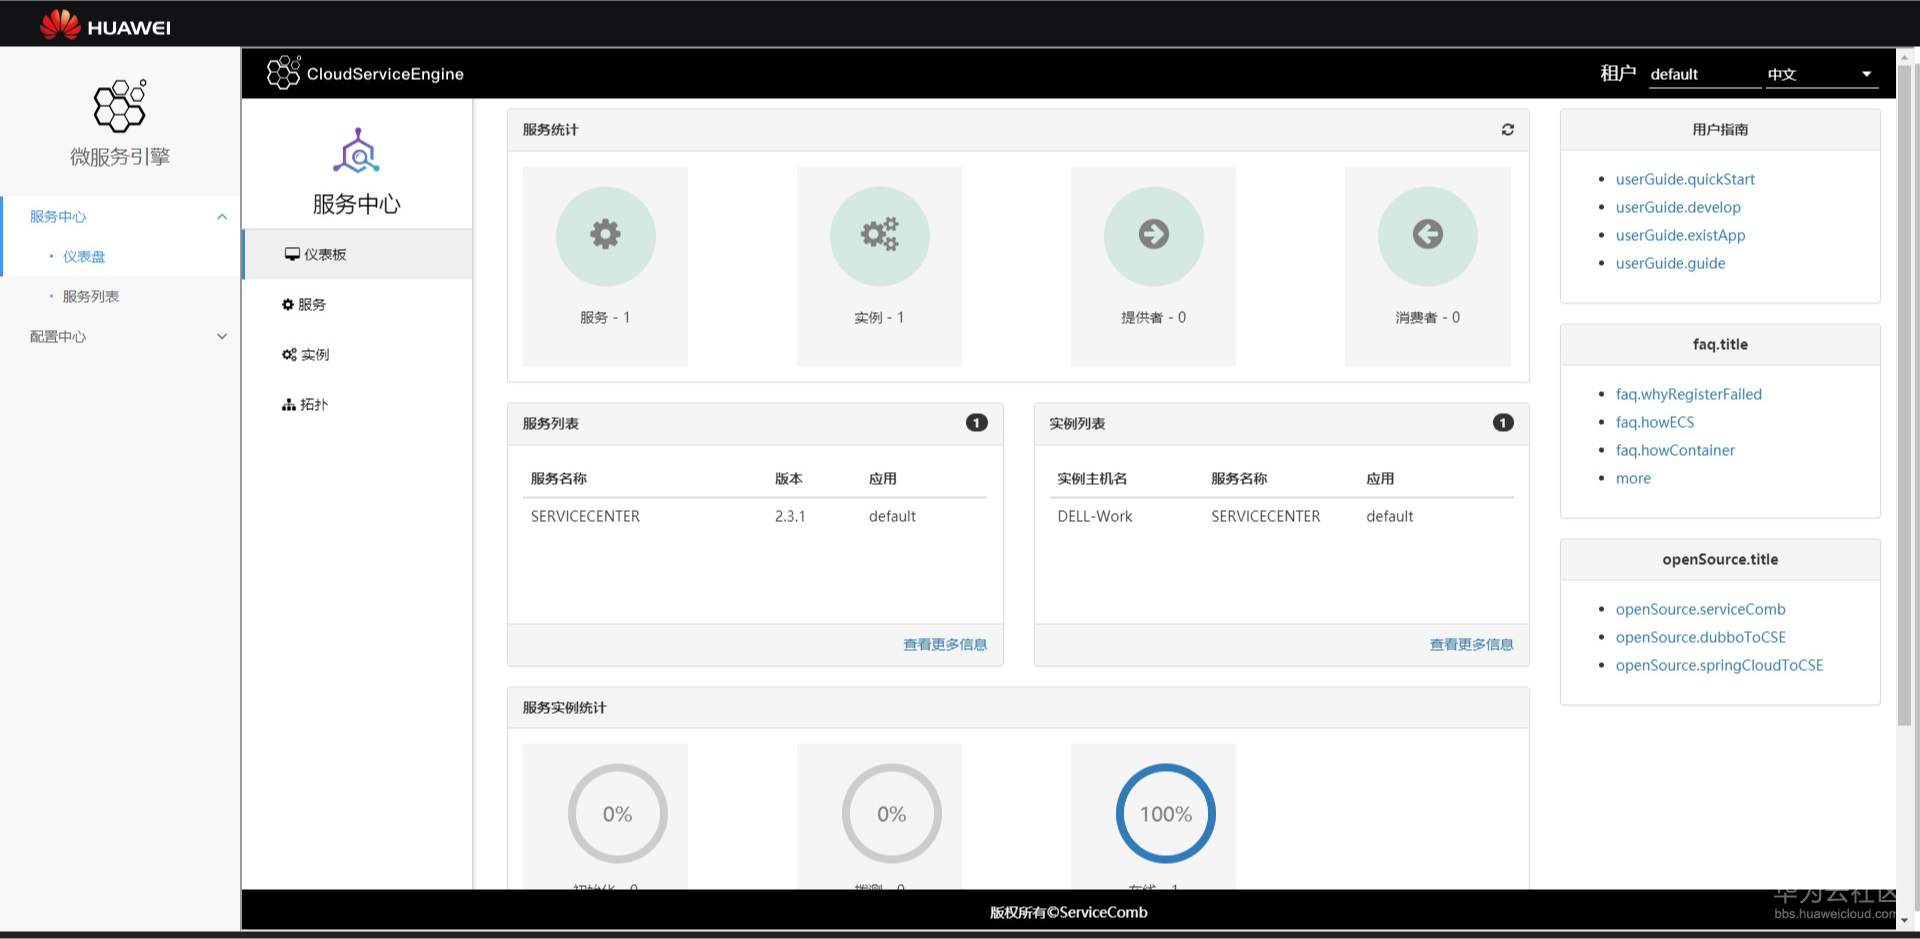Open the userGuide.develop link
The height and width of the screenshot is (939, 1920).
(x=1678, y=208)
